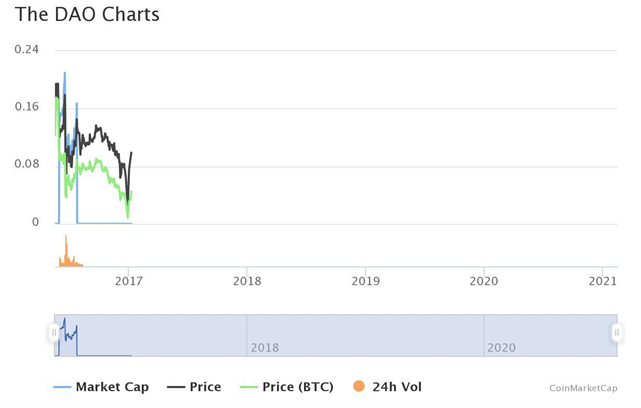Toggle the Price (BTC) legend series

[x=287, y=387]
